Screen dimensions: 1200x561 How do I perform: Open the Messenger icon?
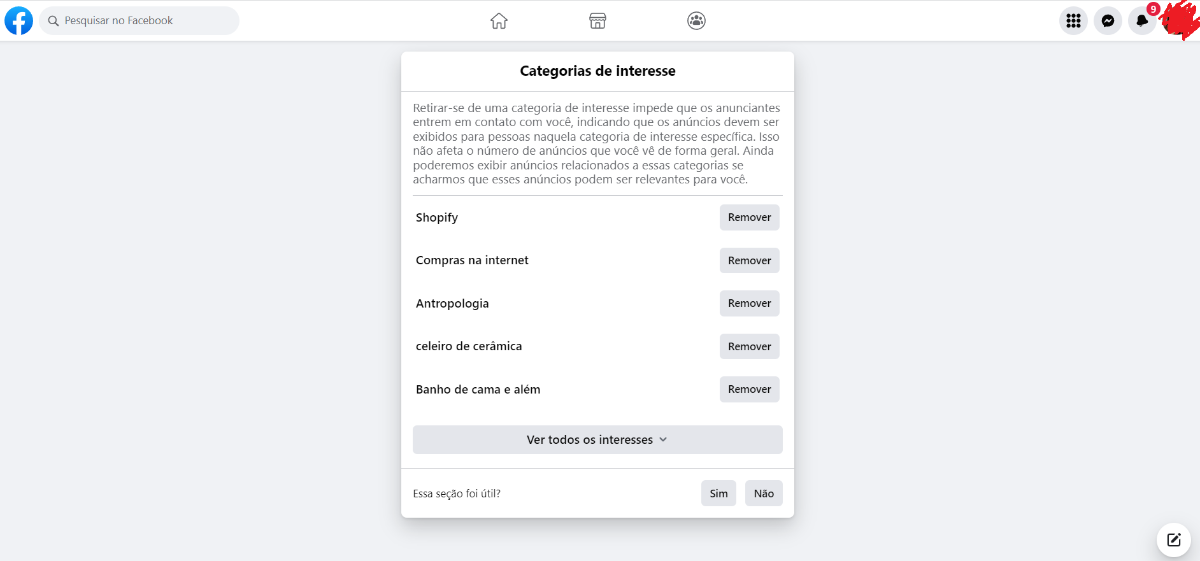(1108, 20)
